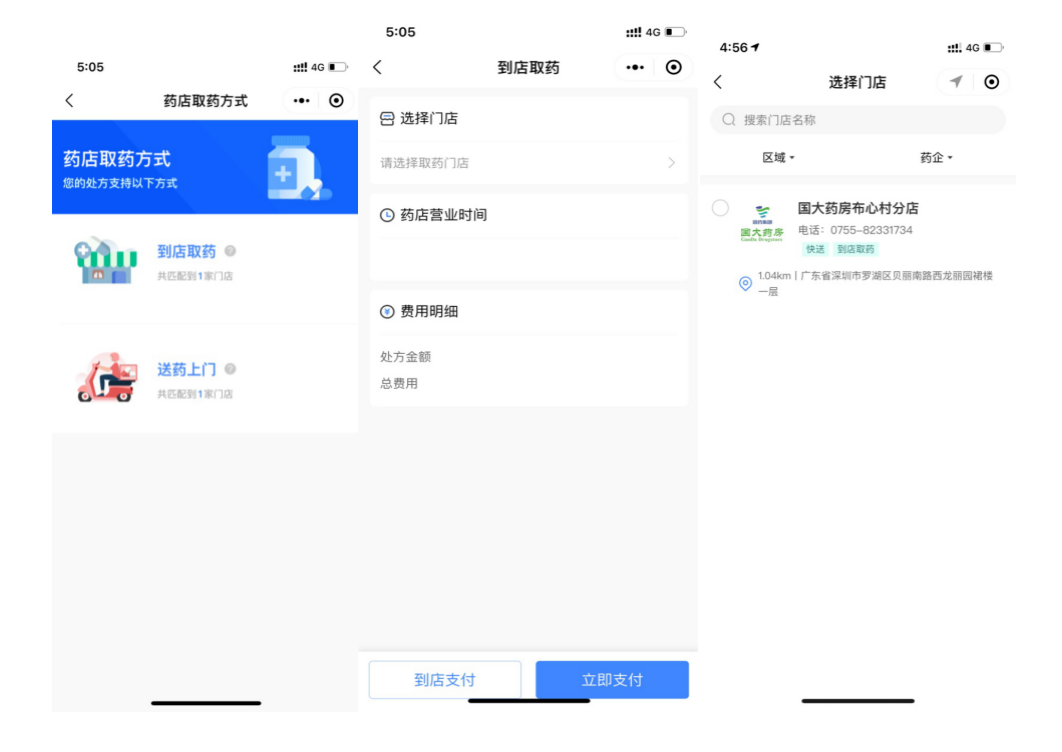Tap the close target icon on 选择门店 screen
Screen dimensions: 1062x752
[x=992, y=82]
